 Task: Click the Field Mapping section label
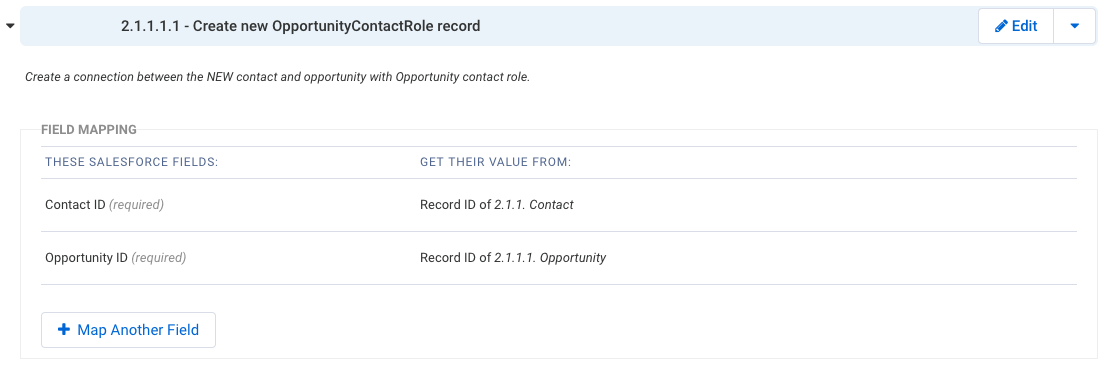click(x=89, y=130)
